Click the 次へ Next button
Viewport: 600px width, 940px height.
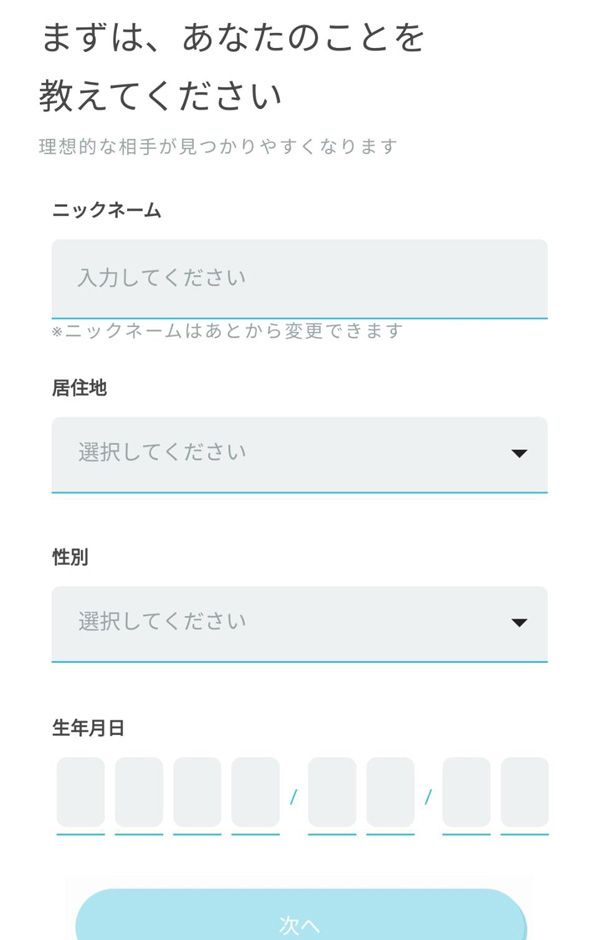300,922
